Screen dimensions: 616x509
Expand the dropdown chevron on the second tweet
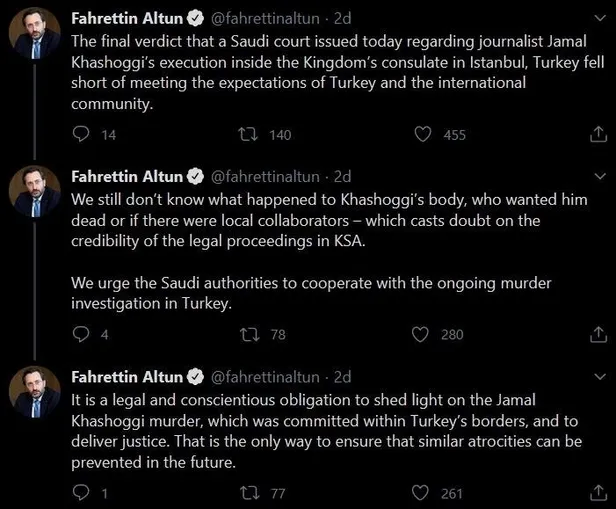click(x=599, y=177)
